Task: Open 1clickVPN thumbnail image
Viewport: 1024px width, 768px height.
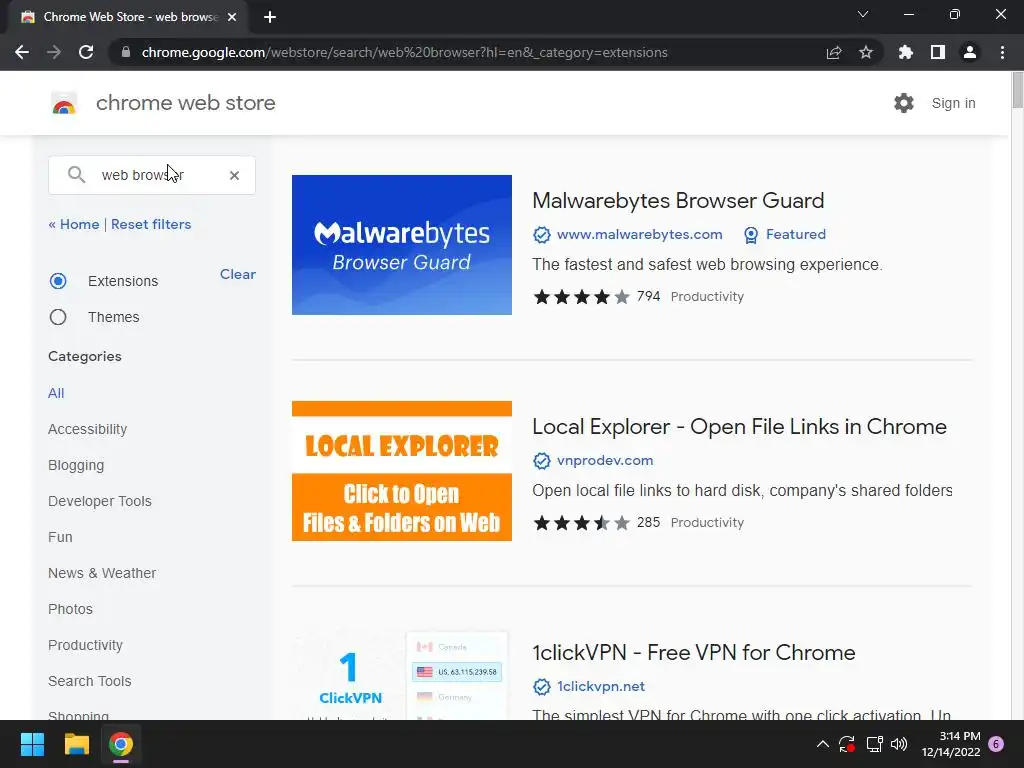Action: pyautogui.click(x=402, y=674)
